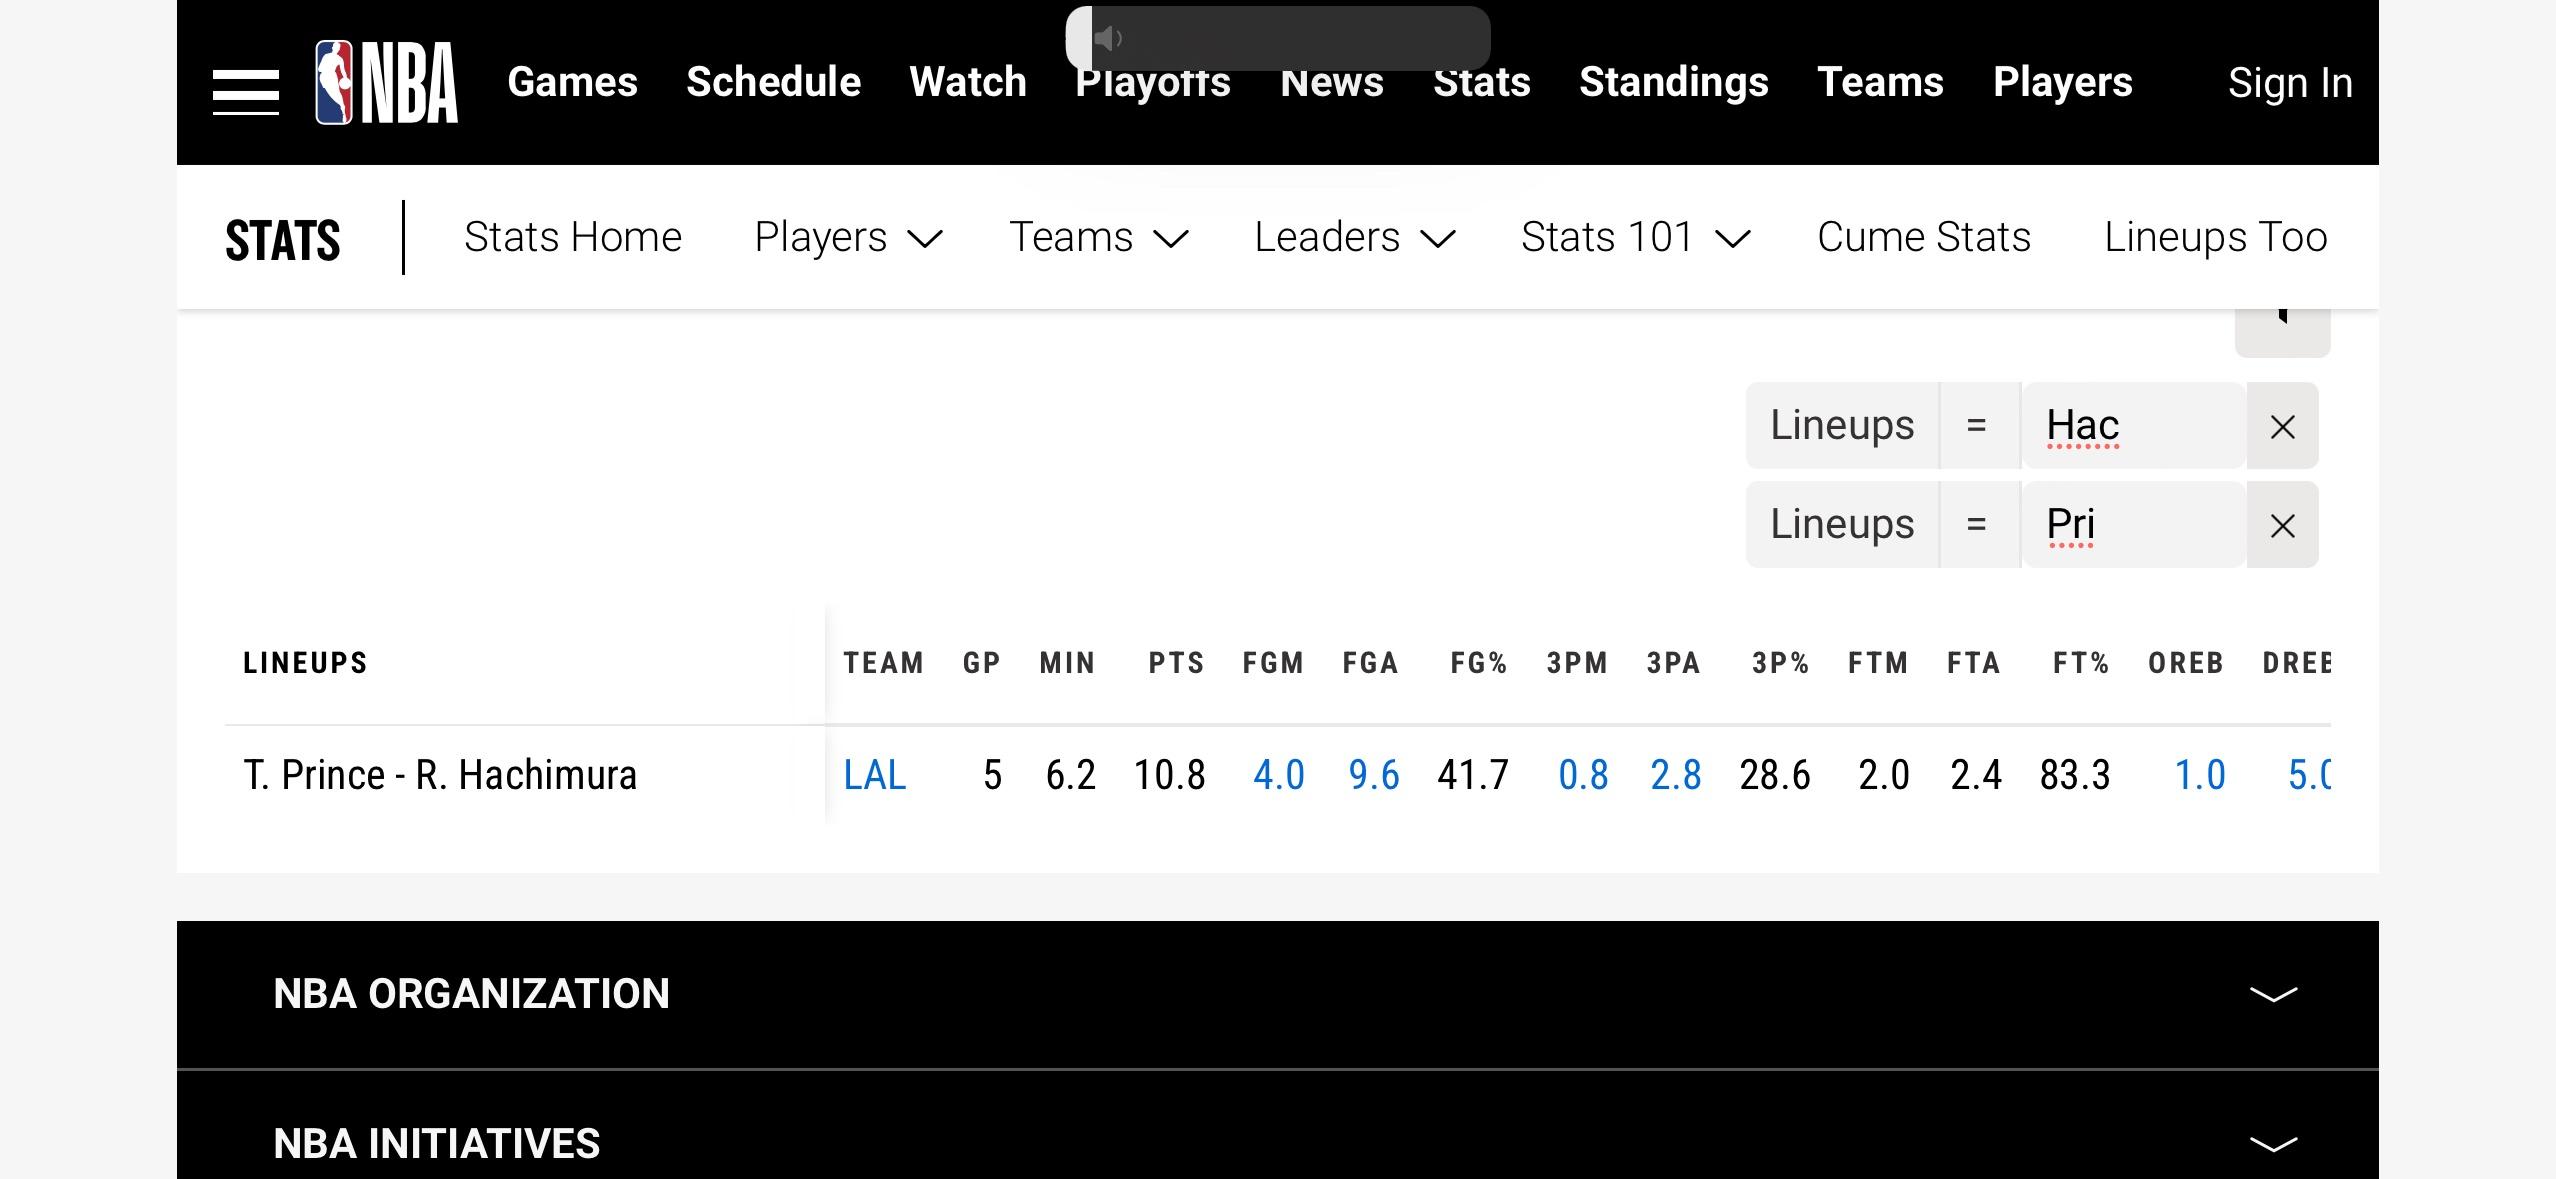
Task: Click the NBA logo
Action: click(x=386, y=82)
